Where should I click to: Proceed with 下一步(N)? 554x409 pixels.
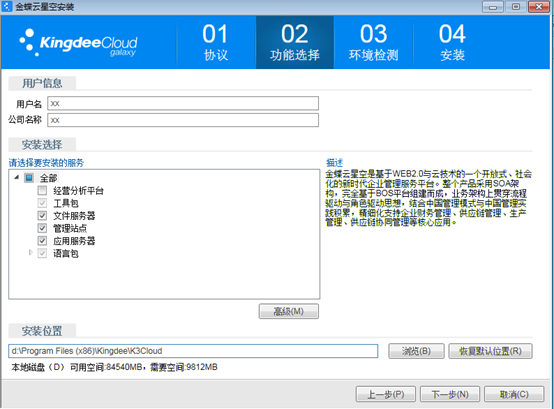pos(450,394)
